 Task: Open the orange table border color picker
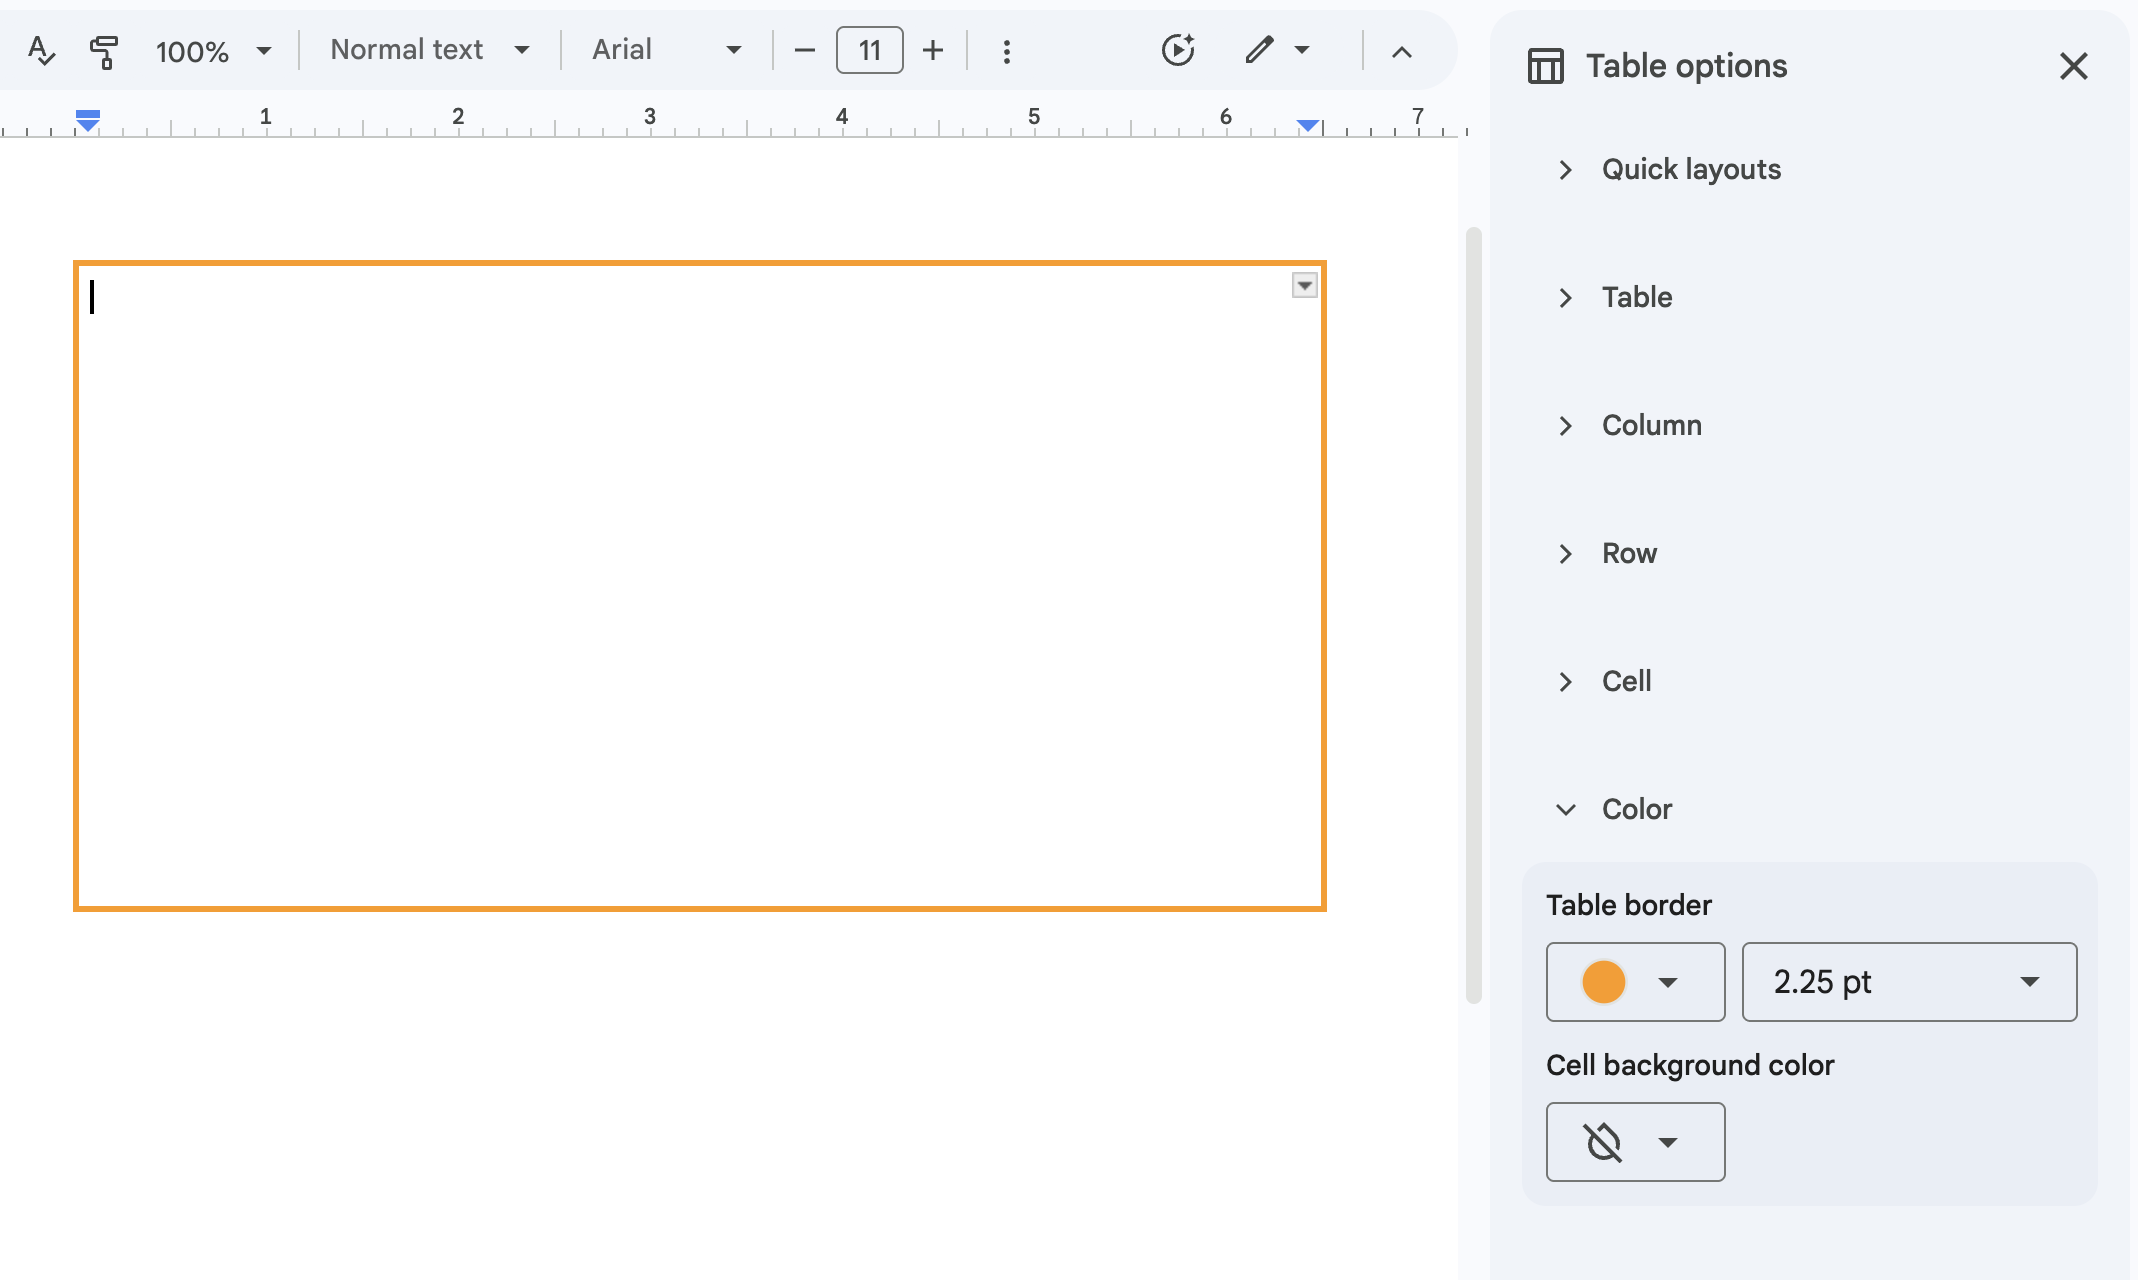(x=1636, y=982)
